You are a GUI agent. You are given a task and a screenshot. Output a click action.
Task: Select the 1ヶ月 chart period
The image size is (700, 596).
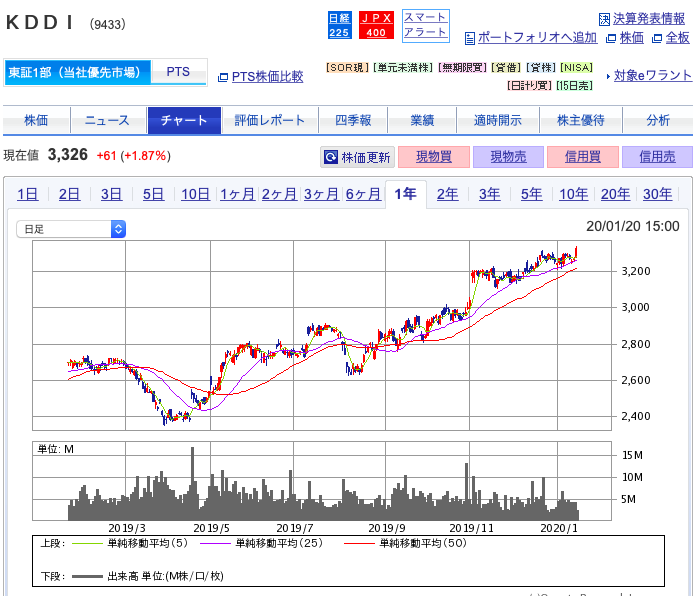click(238, 195)
